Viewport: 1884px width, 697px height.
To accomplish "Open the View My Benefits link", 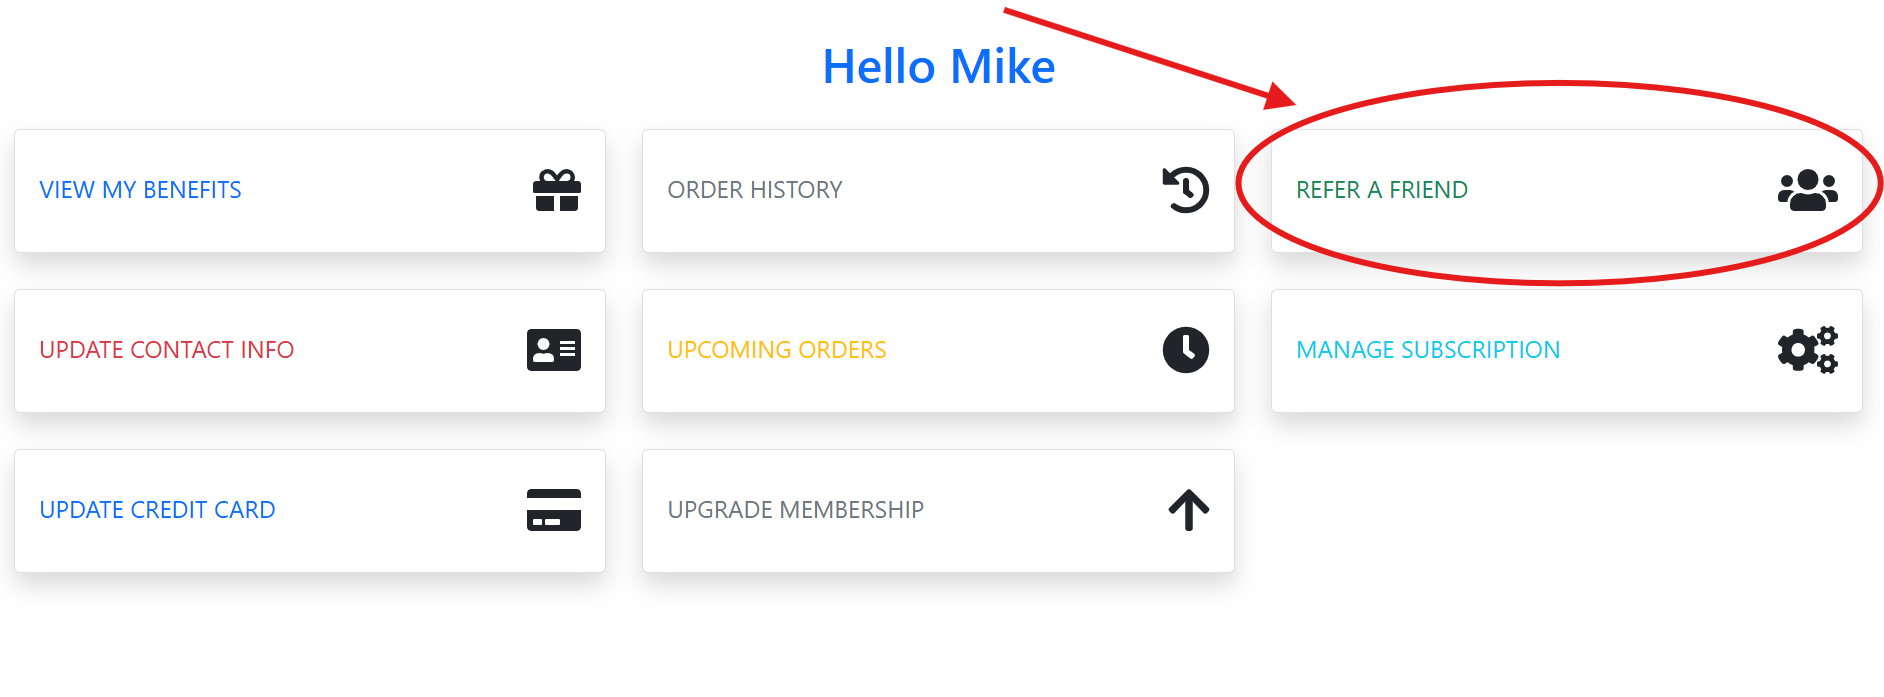I will tap(141, 190).
